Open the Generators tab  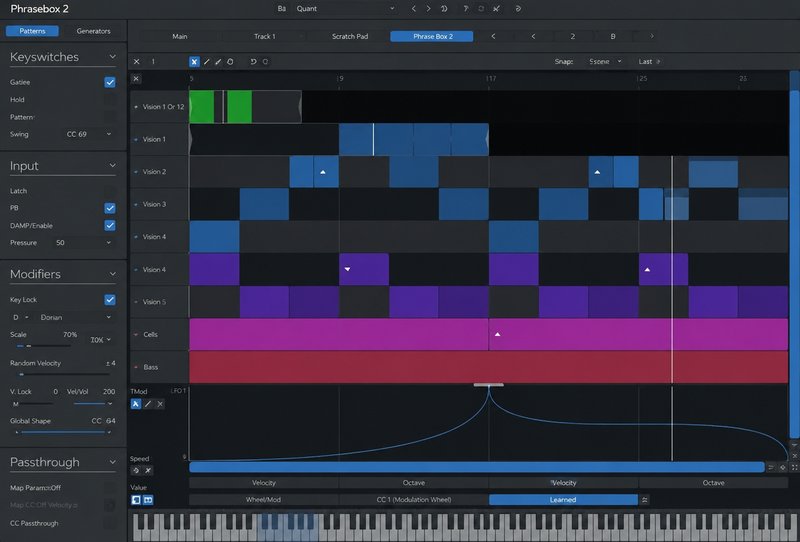pyautogui.click(x=93, y=31)
